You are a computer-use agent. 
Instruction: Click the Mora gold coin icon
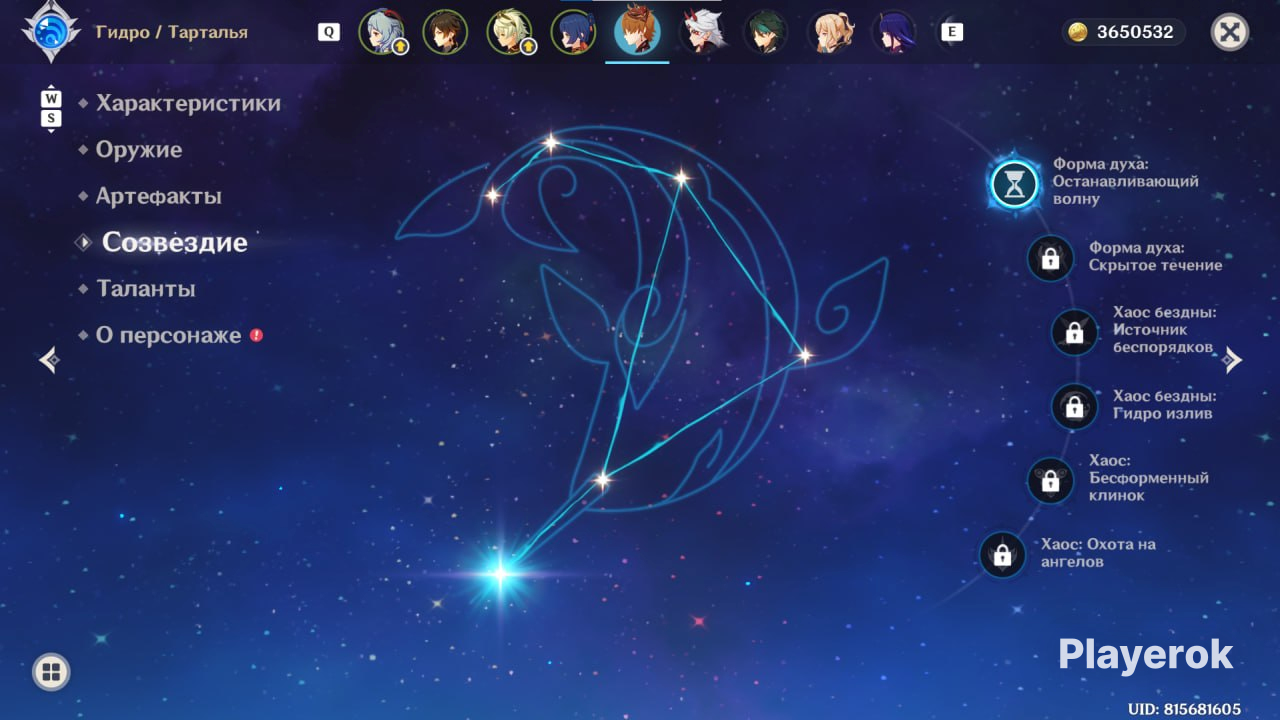(x=1078, y=32)
